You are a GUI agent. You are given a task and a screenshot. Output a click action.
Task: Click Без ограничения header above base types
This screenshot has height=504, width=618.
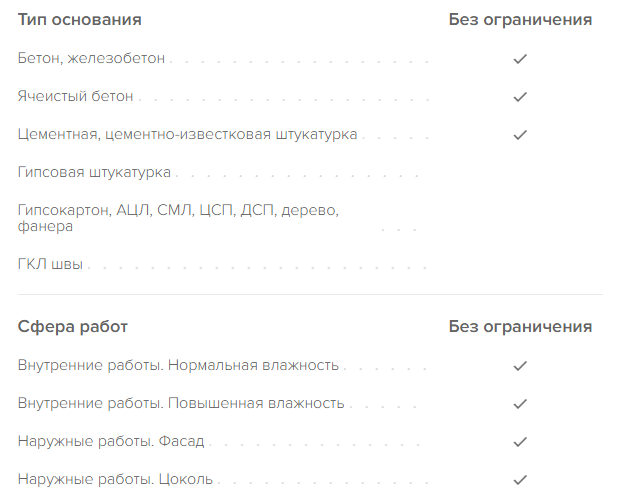(x=519, y=20)
